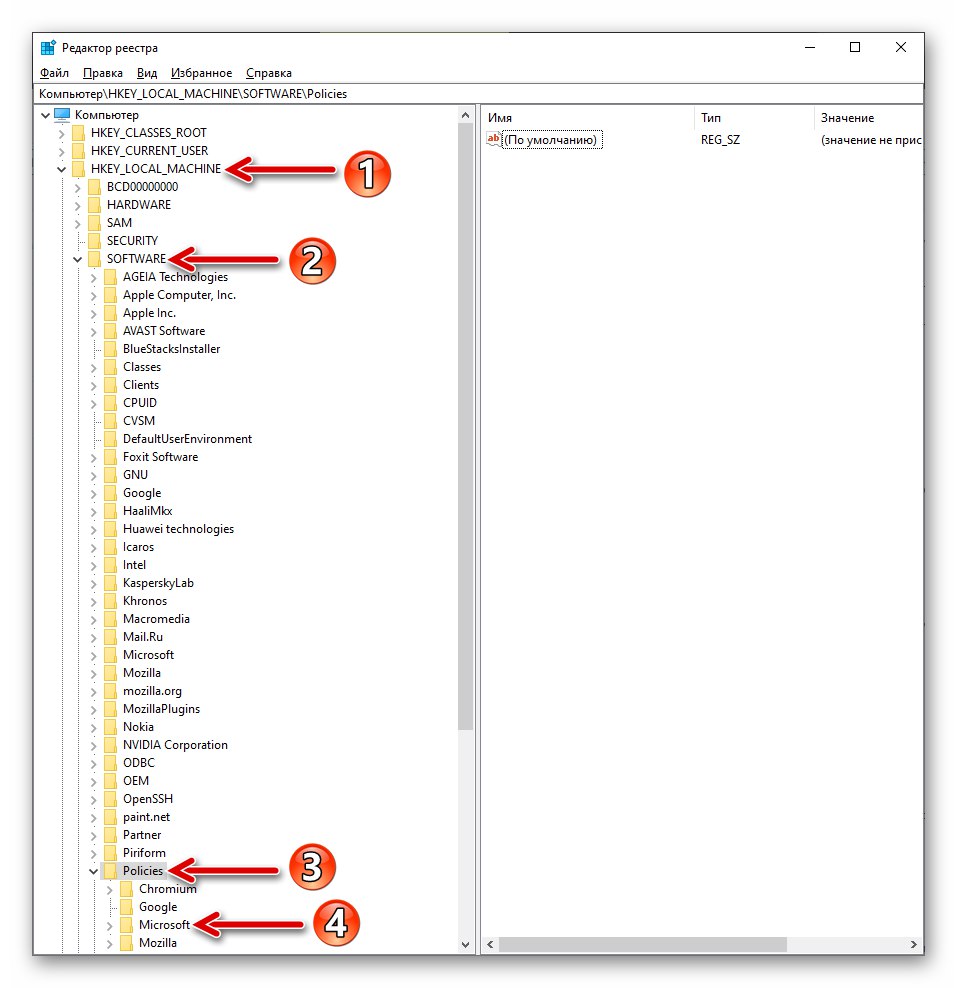
Task: Click the folder icon next to AVAST Software
Action: 111,331
